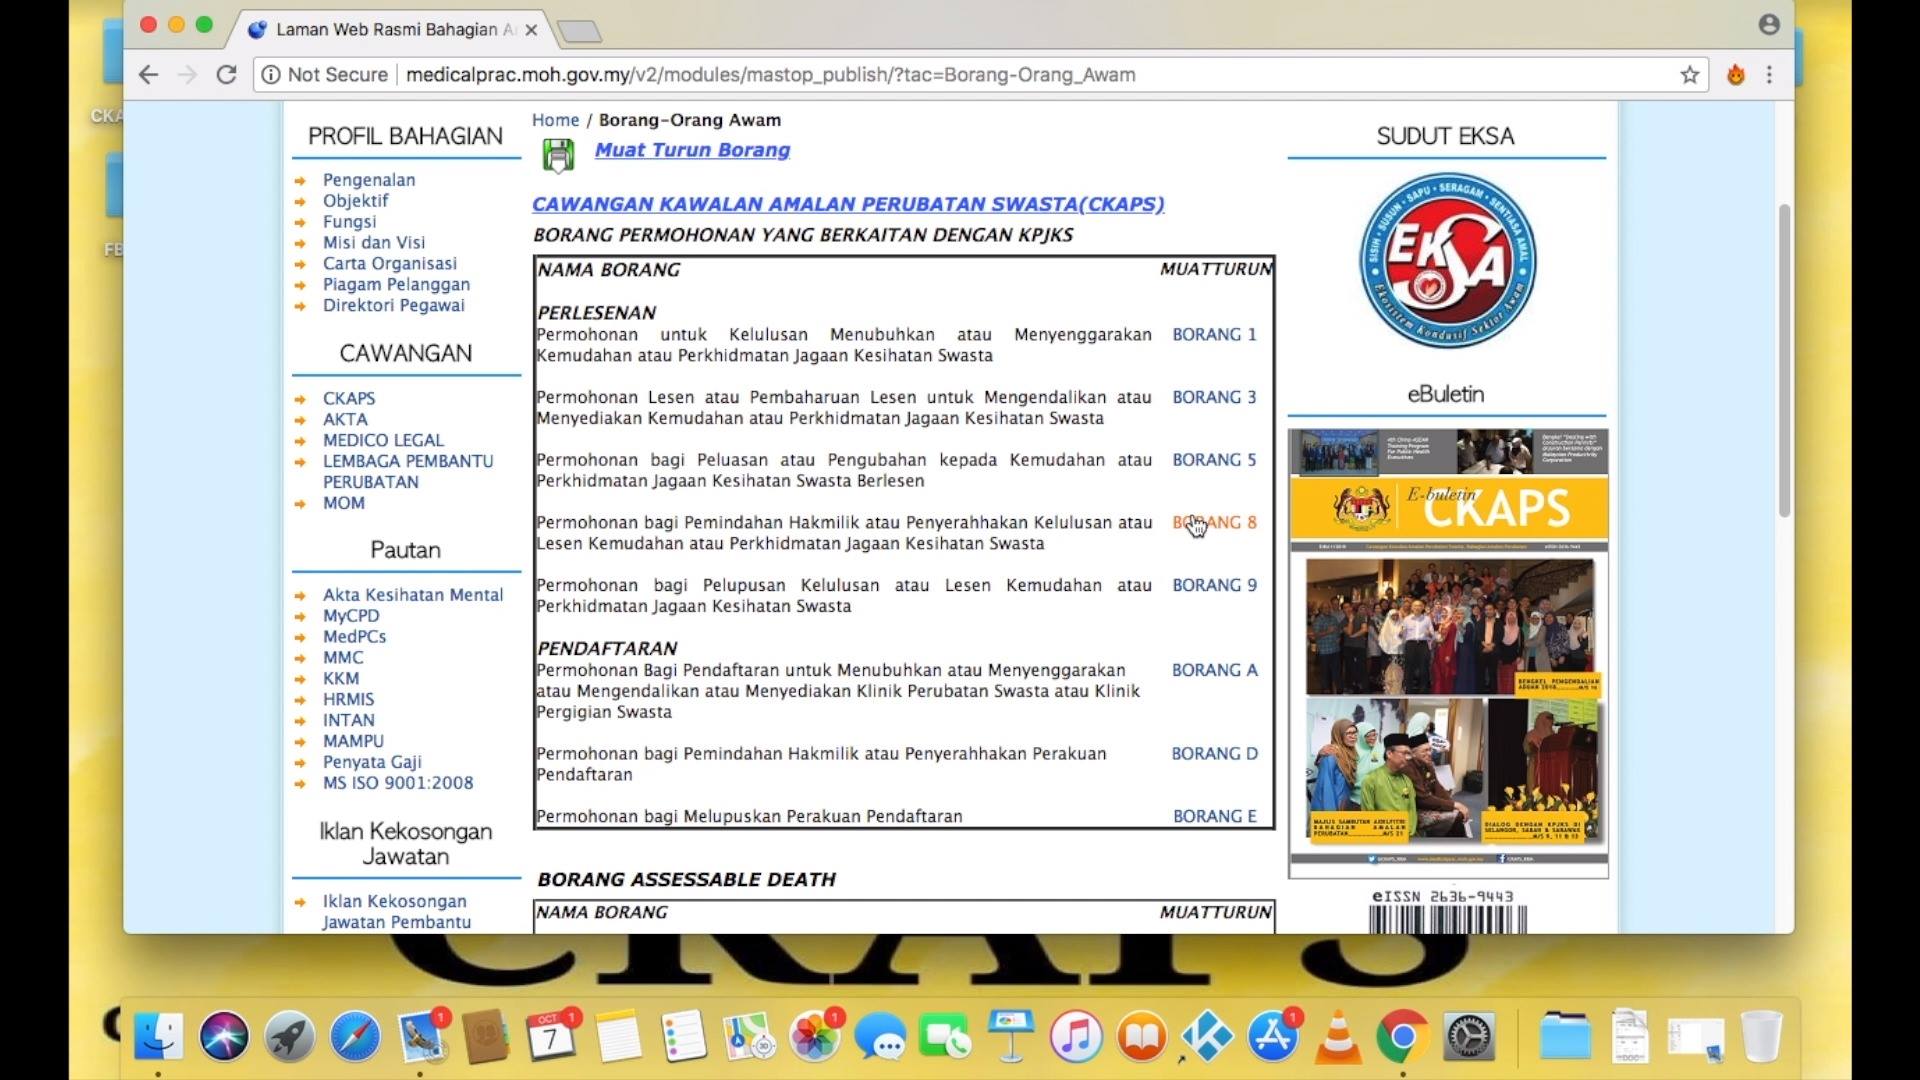
Task: Open MS ISO 9001:2008 link
Action: click(398, 783)
